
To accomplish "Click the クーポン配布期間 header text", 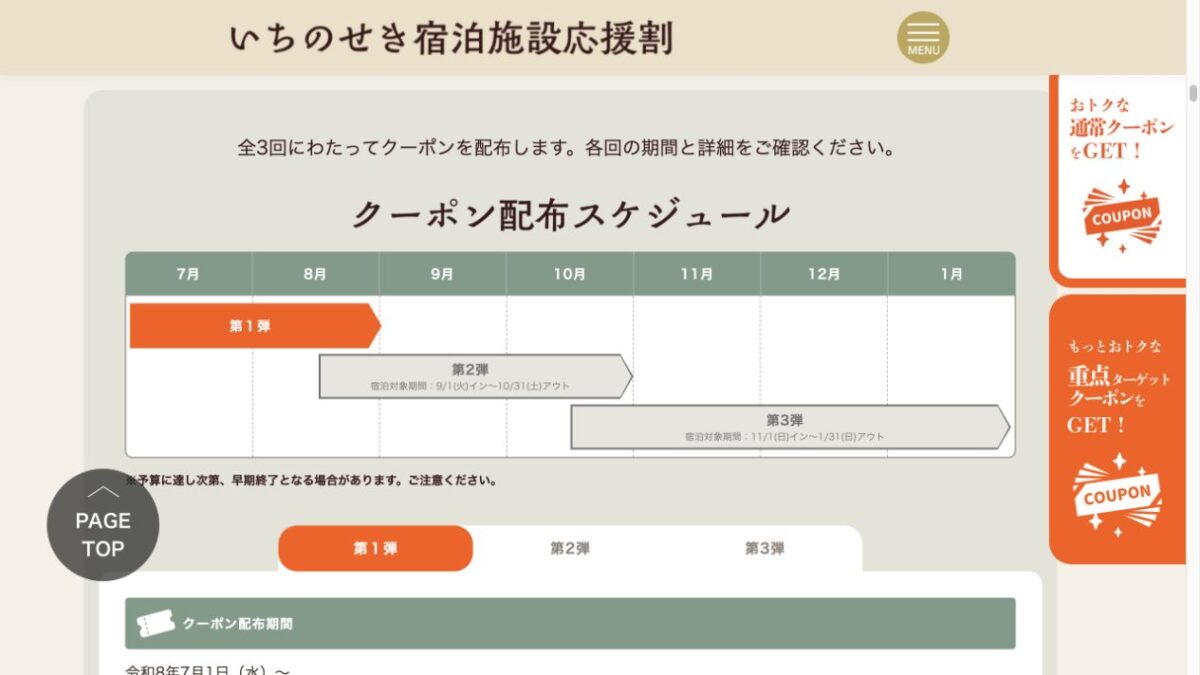I will coord(237,624).
